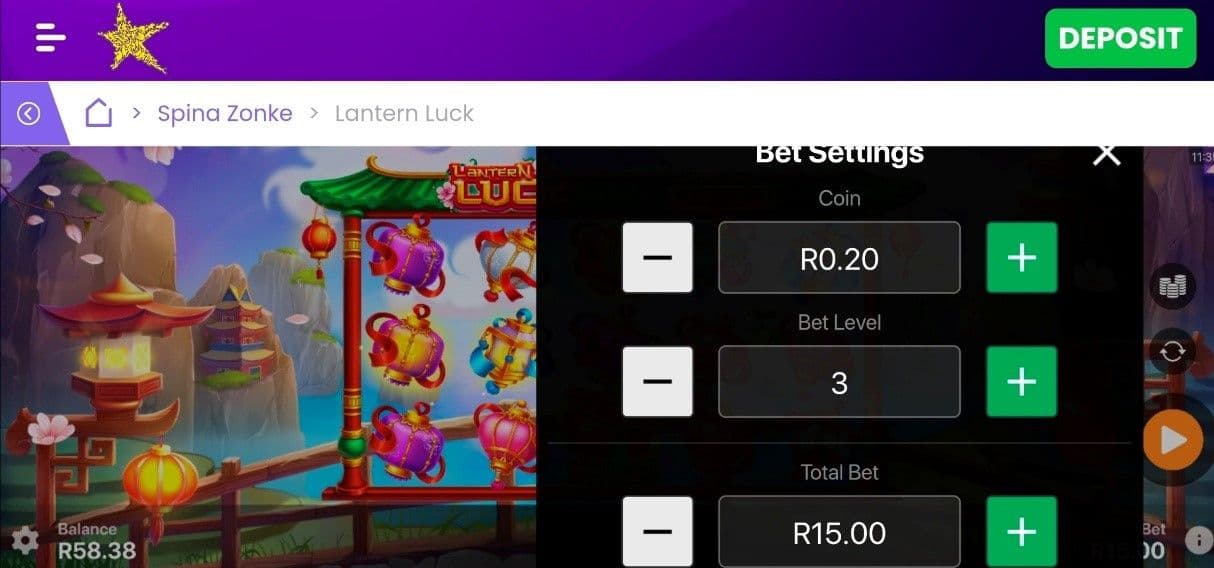Click the gold star logo
The image size is (1214, 568).
click(133, 38)
